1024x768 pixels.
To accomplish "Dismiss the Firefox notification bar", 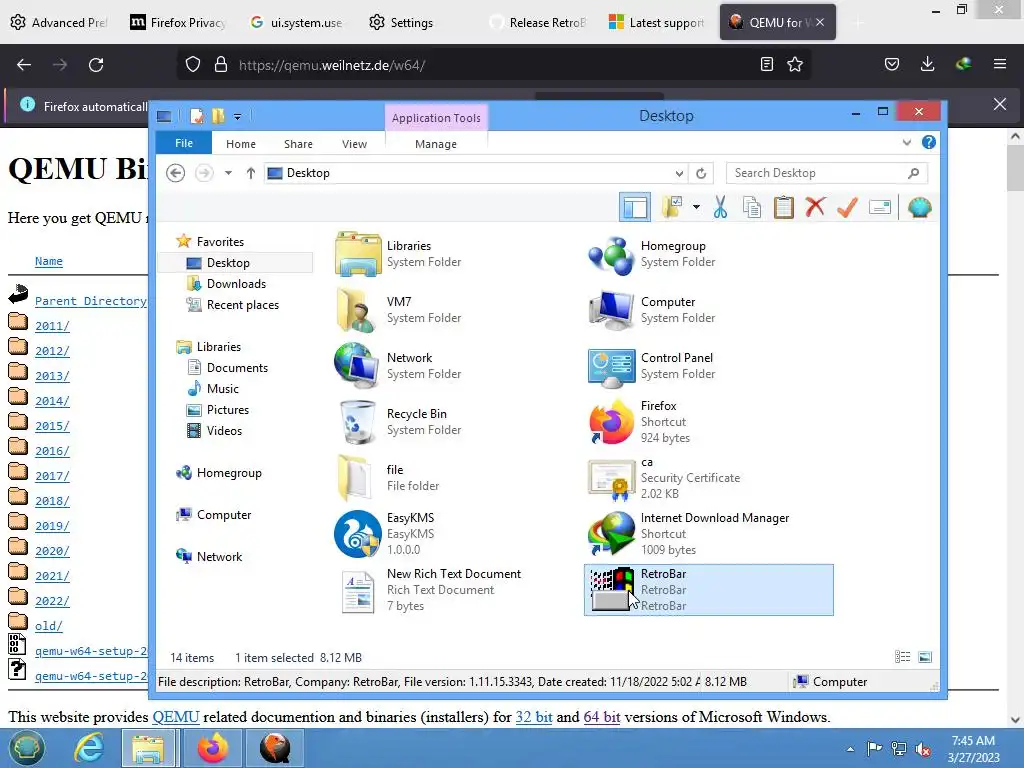I will 999,104.
